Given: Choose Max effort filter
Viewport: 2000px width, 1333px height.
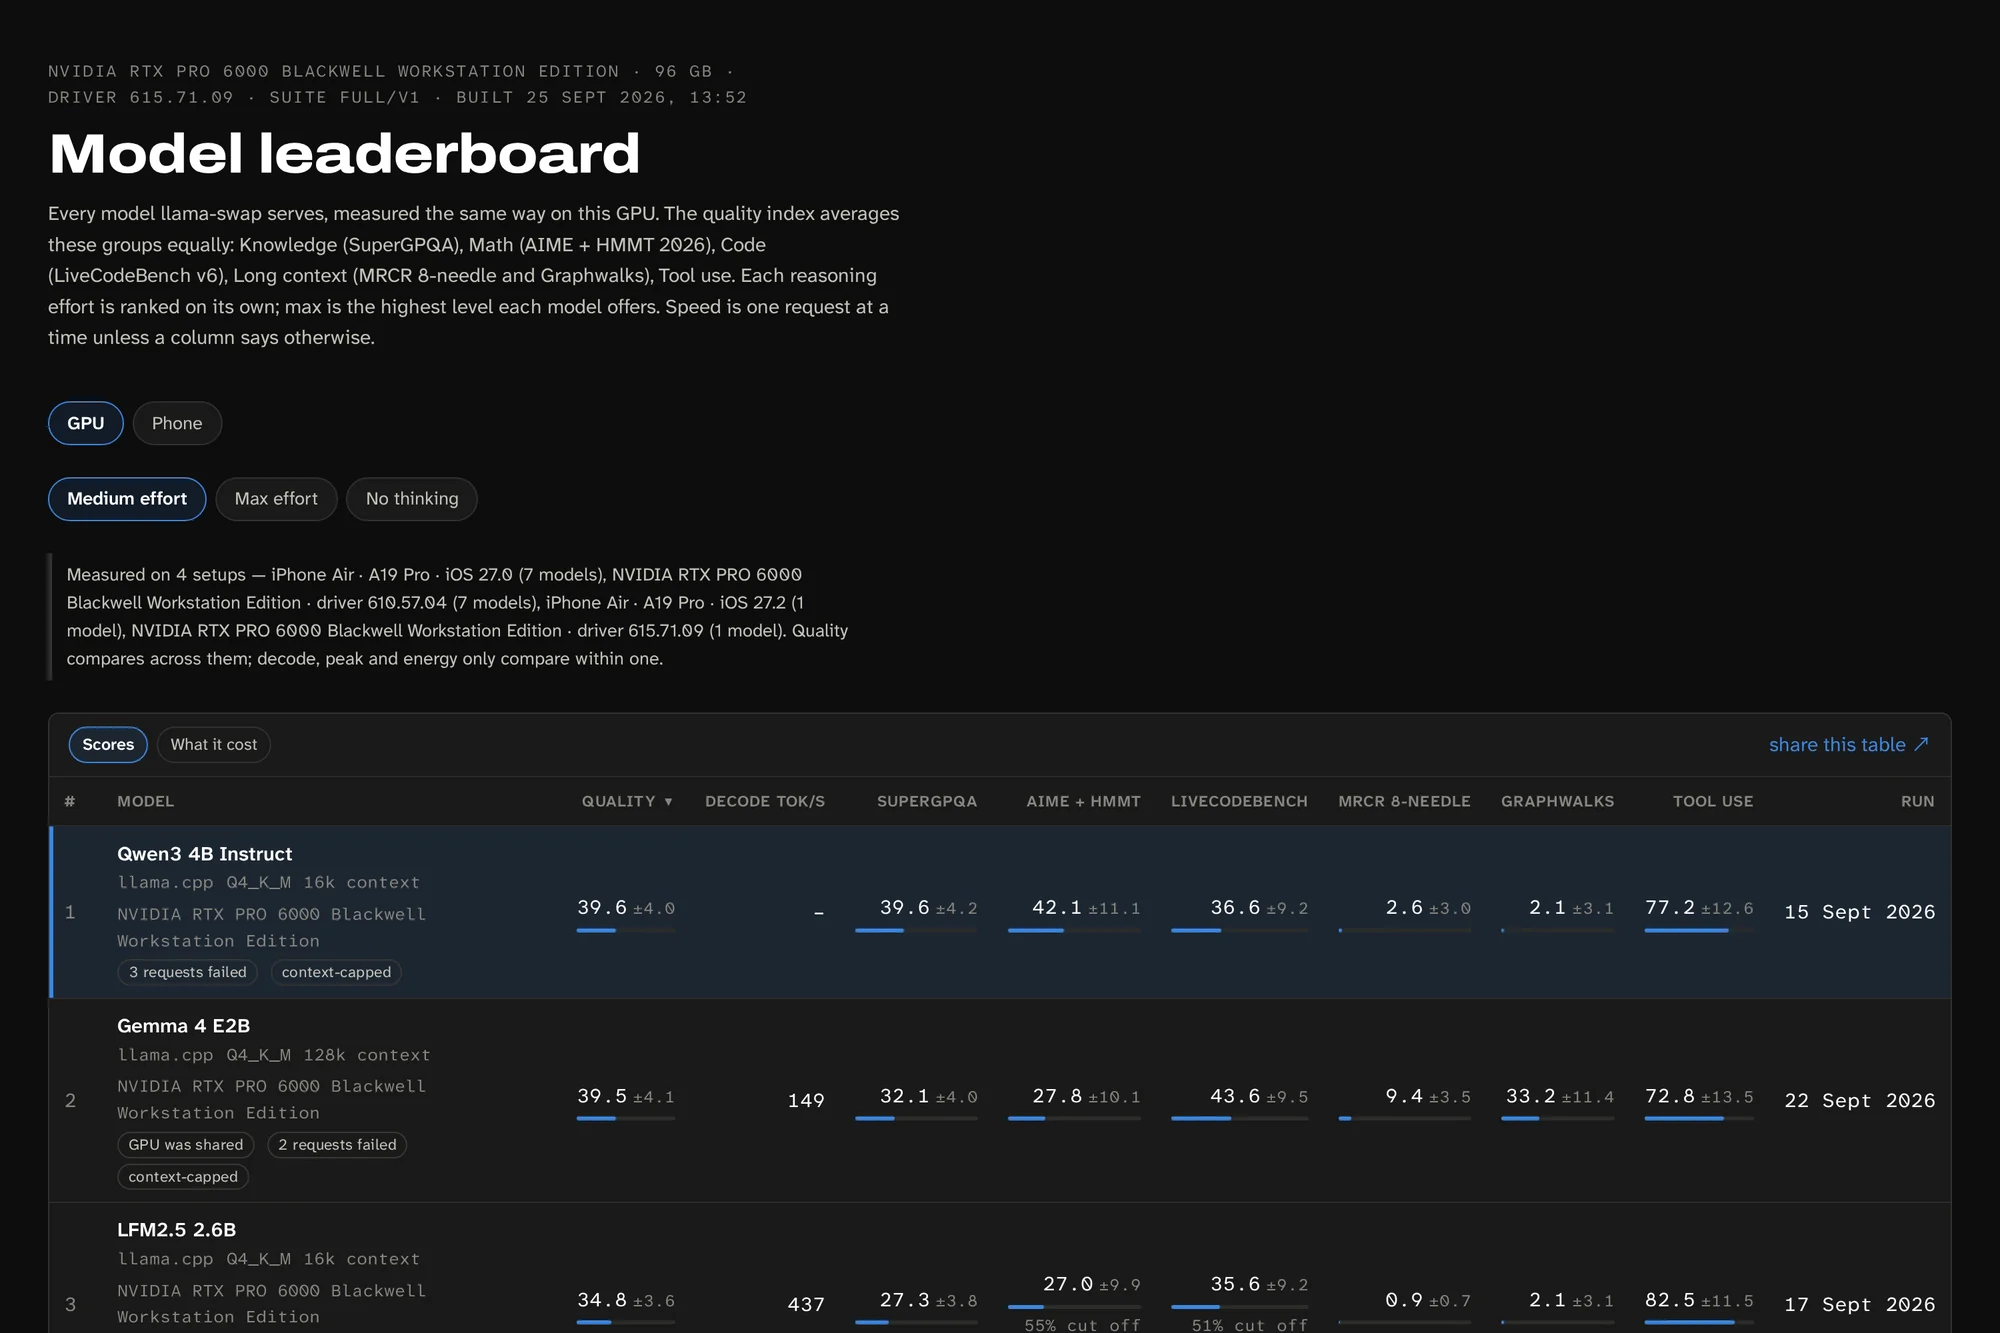Looking at the screenshot, I should [276, 499].
